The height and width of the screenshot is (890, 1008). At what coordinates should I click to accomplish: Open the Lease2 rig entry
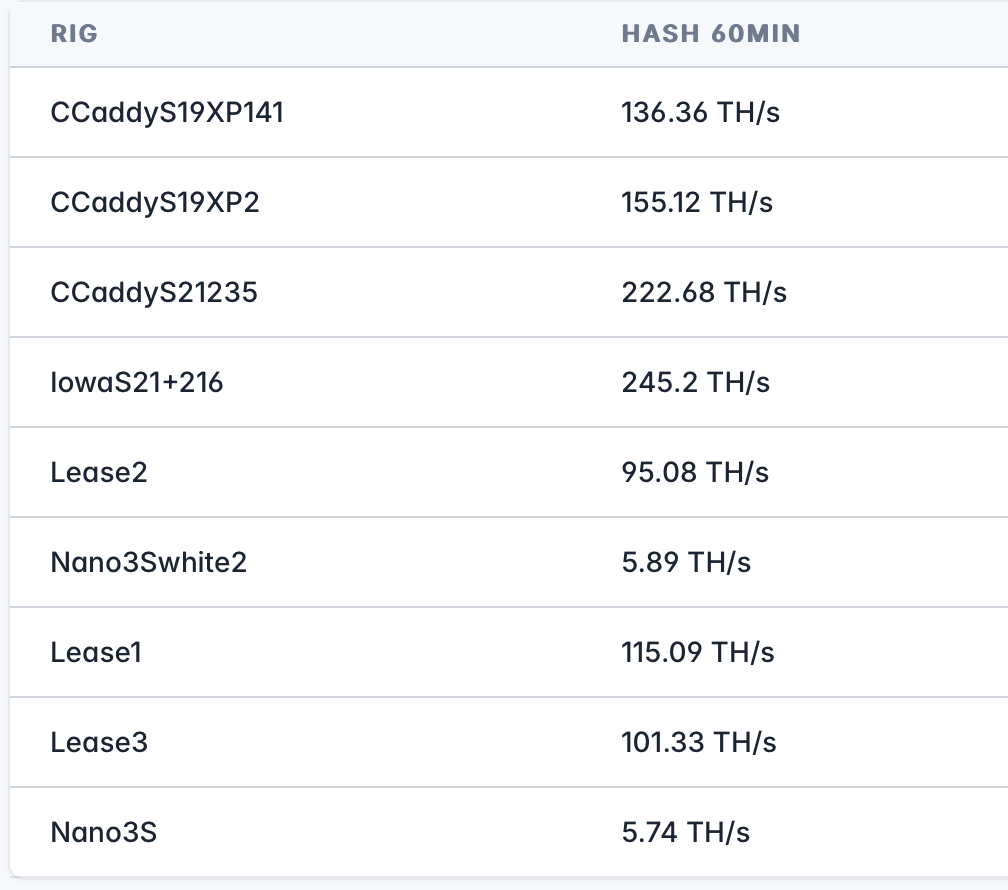pyautogui.click(x=99, y=472)
